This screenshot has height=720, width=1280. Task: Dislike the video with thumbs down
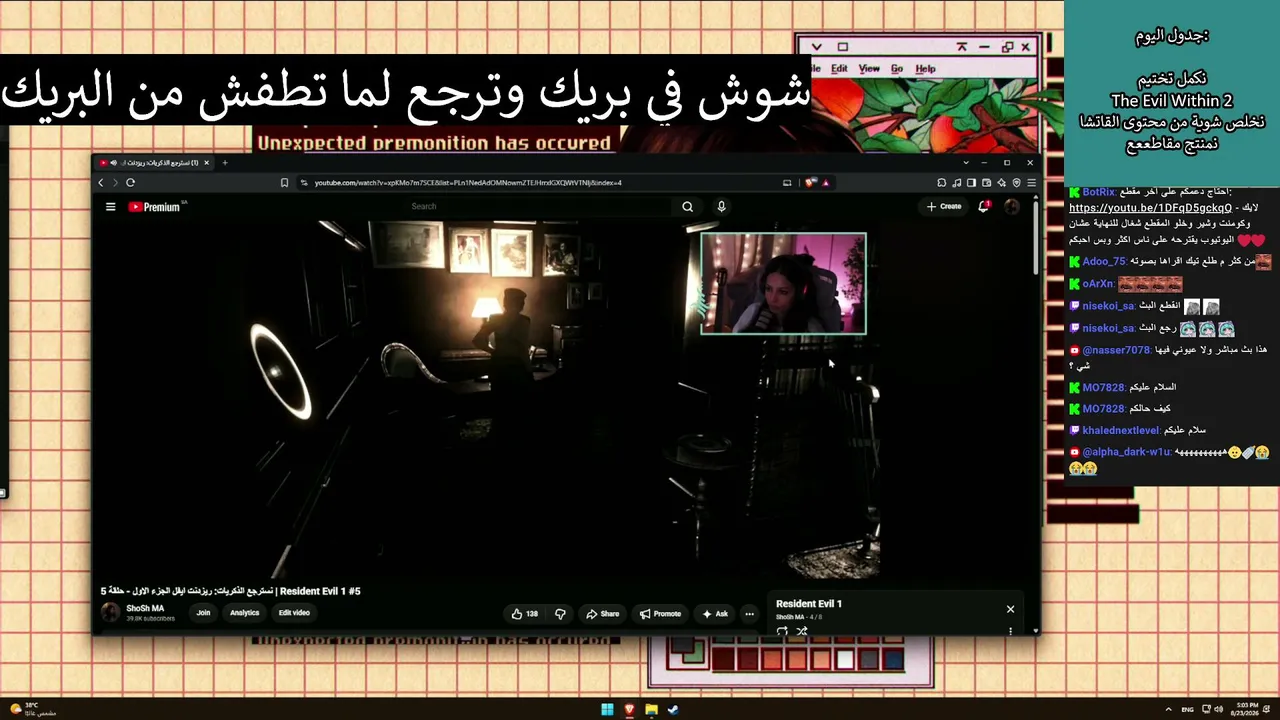[x=560, y=614]
